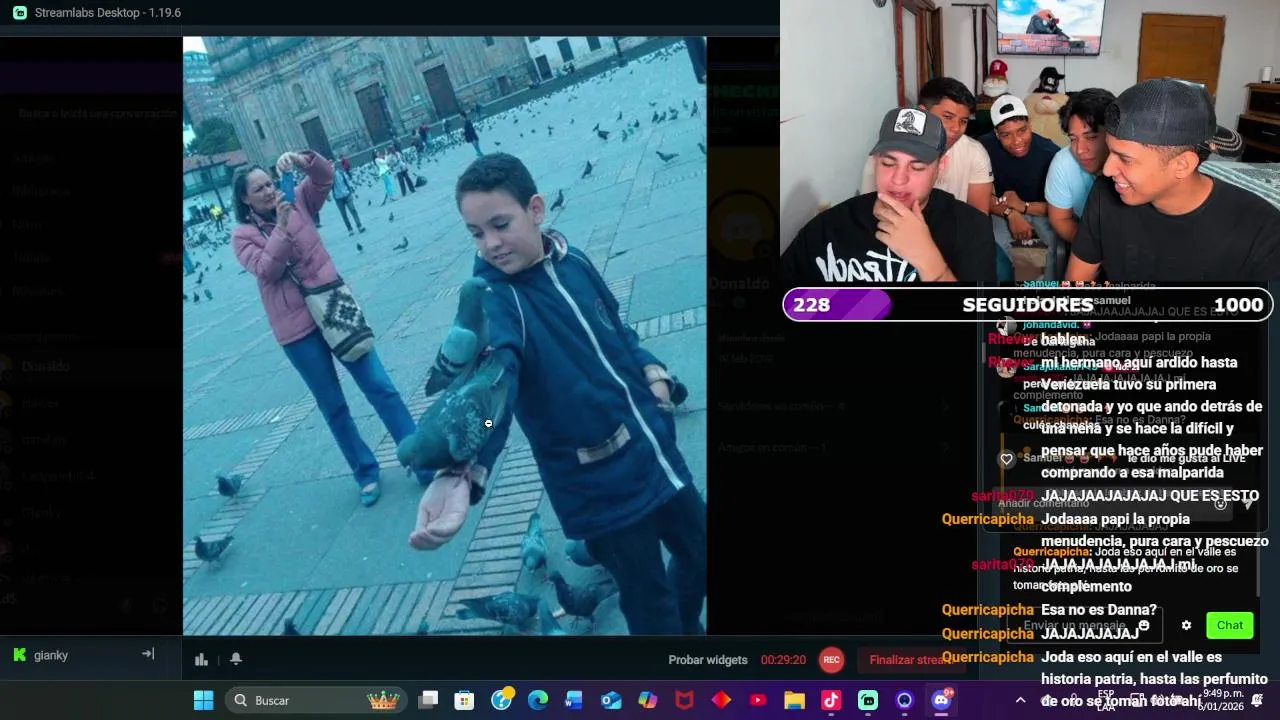The height and width of the screenshot is (720, 1280).
Task: Click the red REC recording button
Action: tap(830, 660)
